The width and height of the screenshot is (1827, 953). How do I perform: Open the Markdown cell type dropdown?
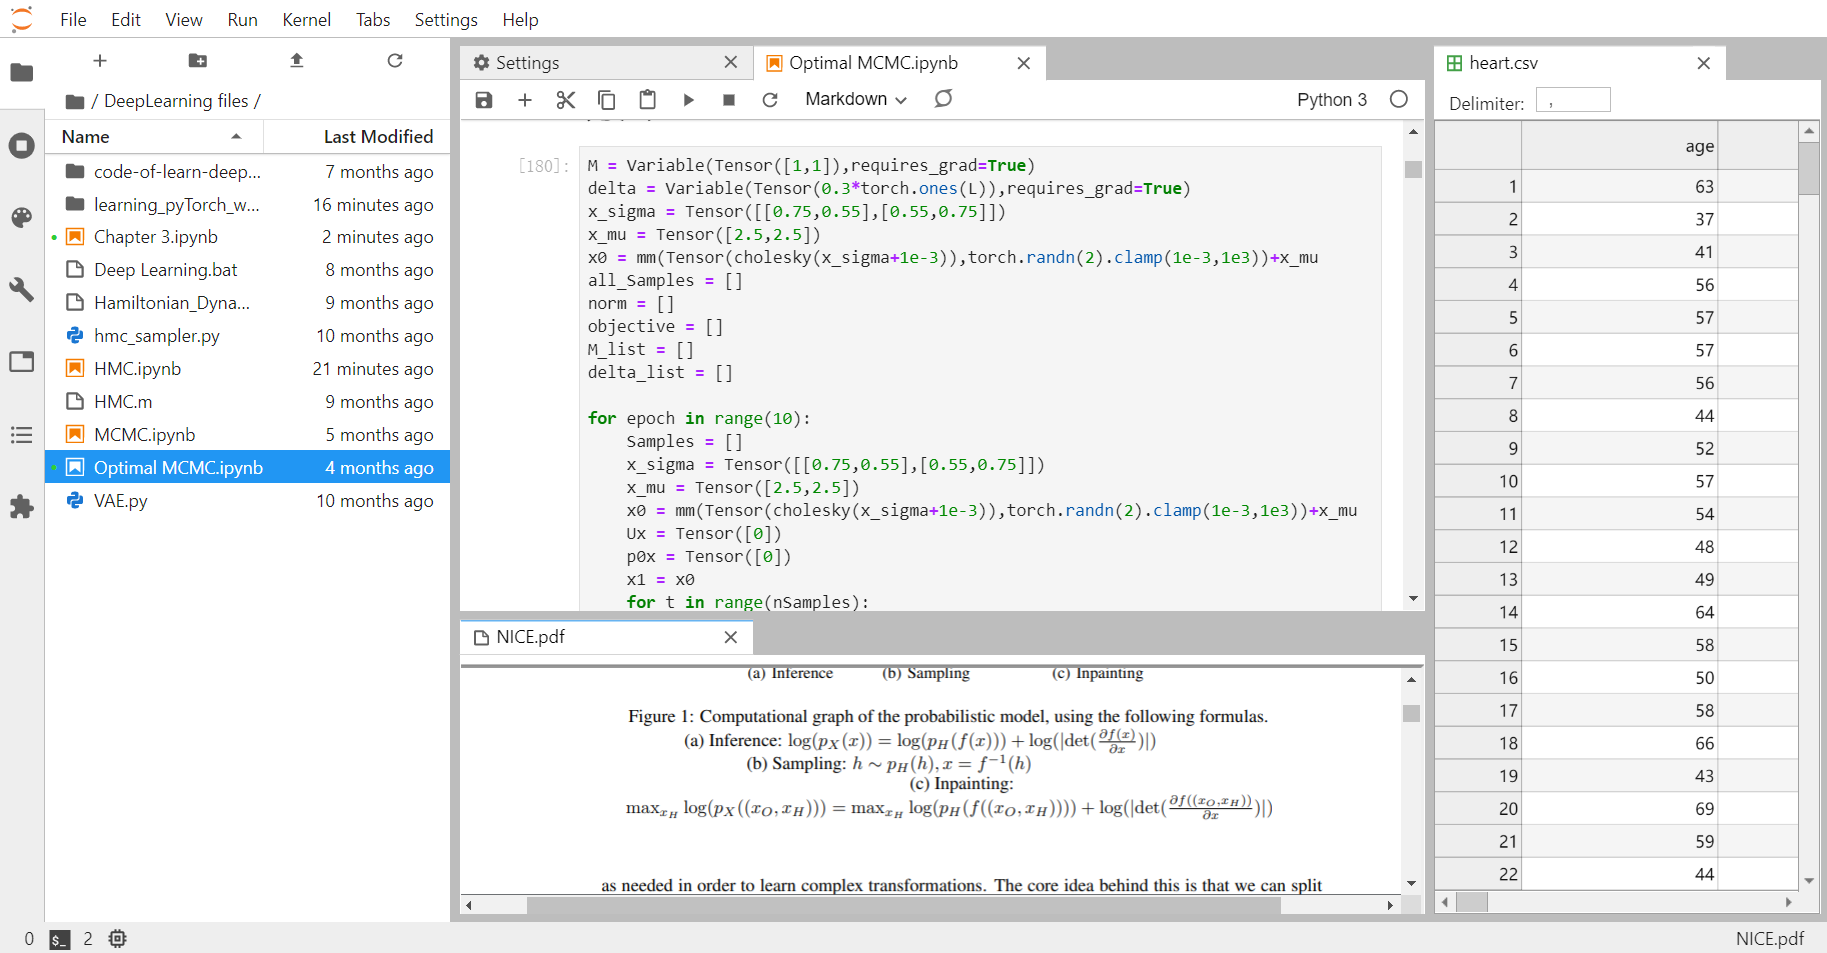coord(855,99)
